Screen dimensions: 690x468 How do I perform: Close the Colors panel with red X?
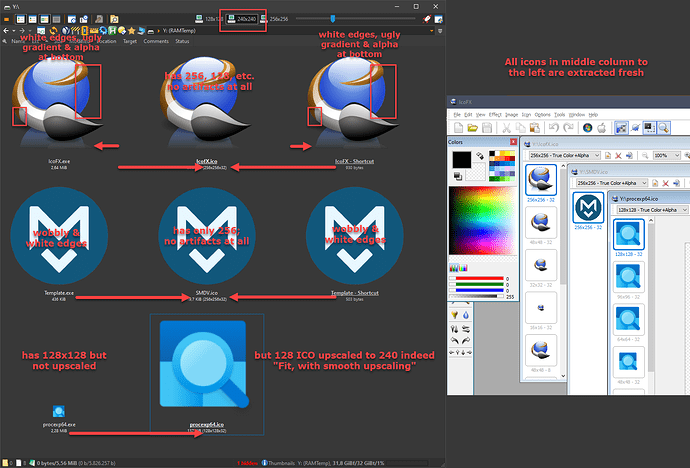coord(513,142)
